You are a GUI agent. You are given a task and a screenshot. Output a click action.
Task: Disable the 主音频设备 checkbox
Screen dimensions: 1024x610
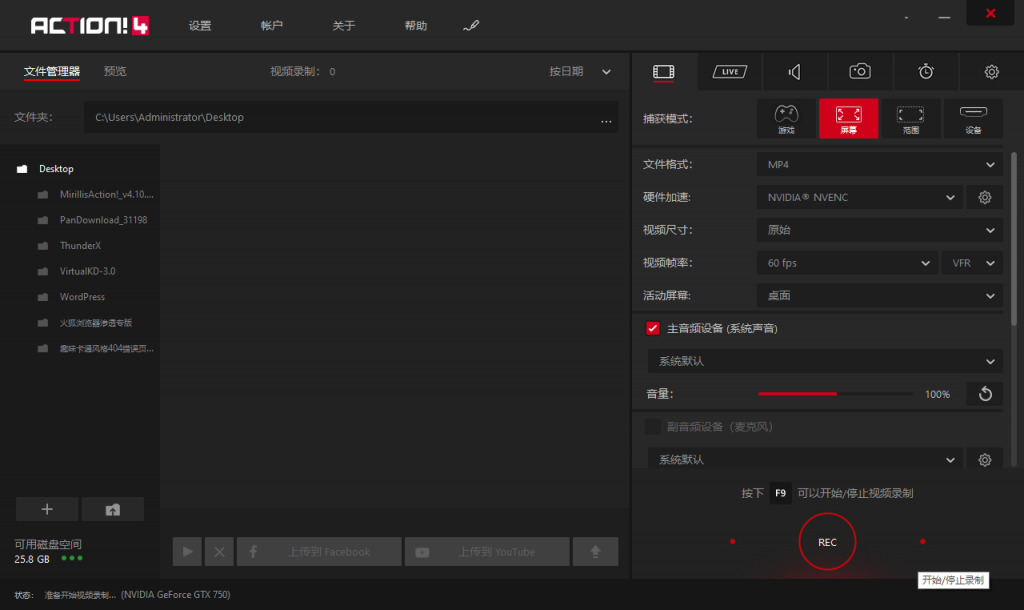(x=653, y=328)
